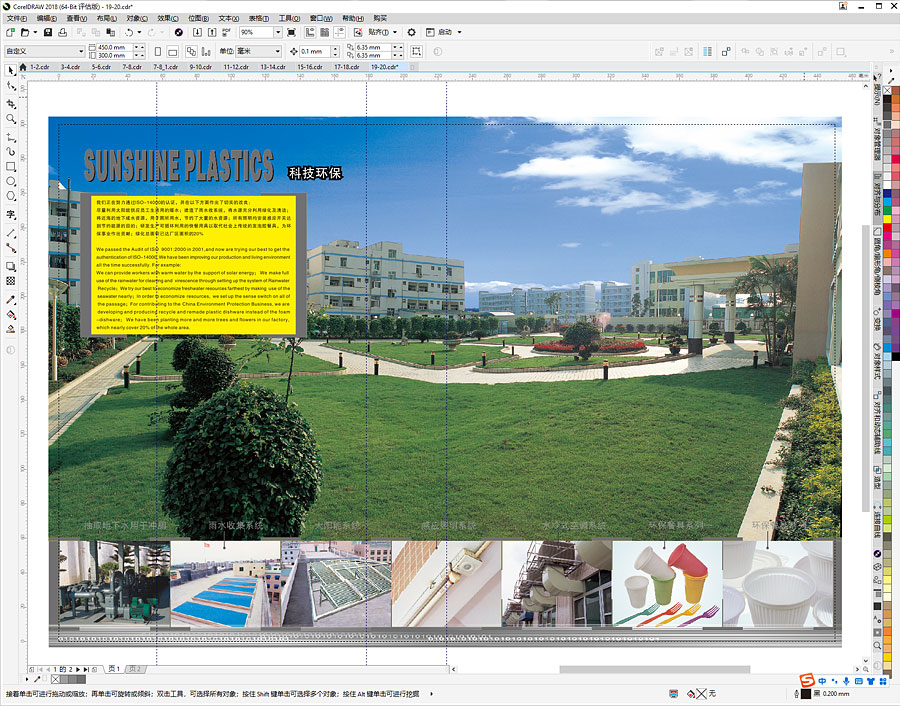Open the 效果 (Effects) menu
The height and width of the screenshot is (706, 900).
click(x=166, y=18)
